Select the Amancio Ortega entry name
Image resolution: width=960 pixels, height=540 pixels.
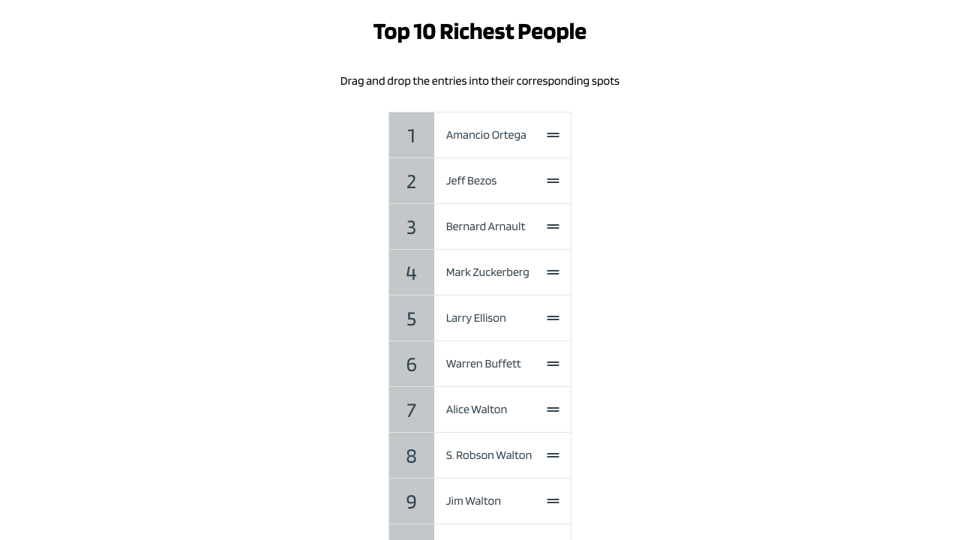coord(486,135)
